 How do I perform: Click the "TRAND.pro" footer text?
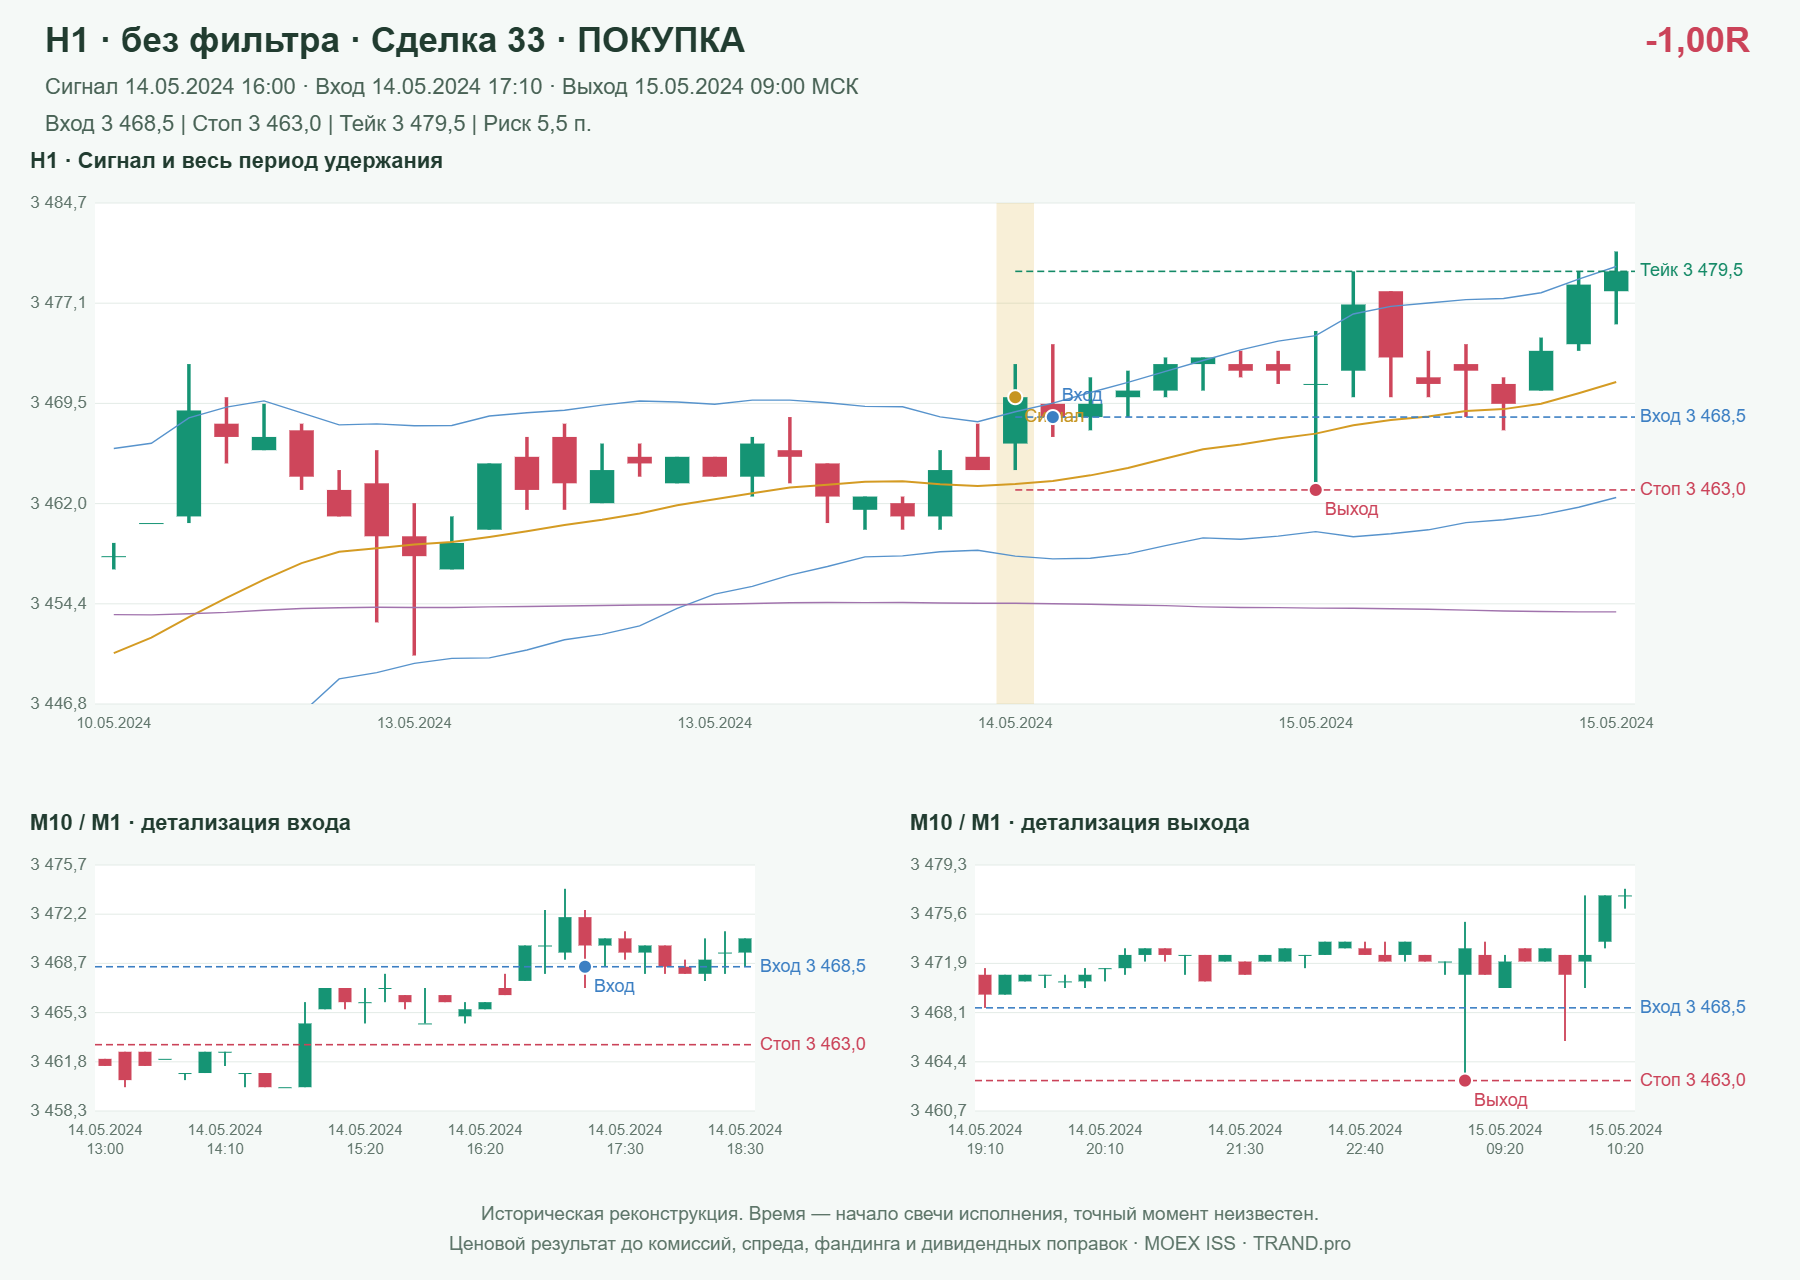(1302, 1244)
